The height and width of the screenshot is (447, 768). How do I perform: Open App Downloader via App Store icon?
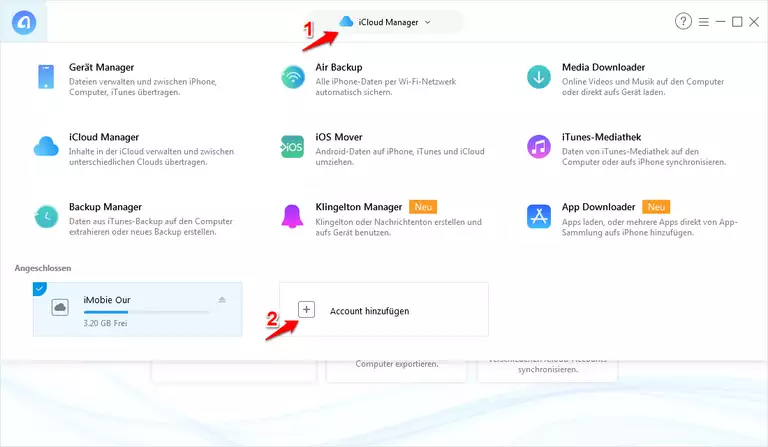pyautogui.click(x=539, y=216)
